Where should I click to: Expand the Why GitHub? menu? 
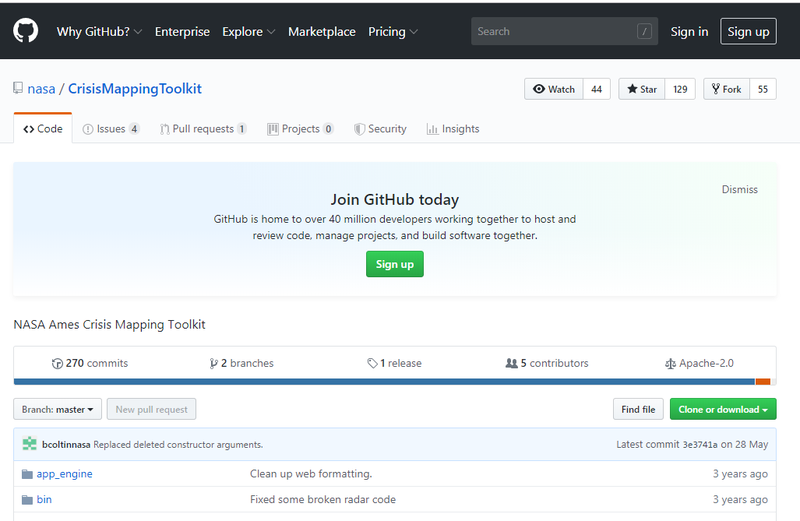click(x=99, y=32)
